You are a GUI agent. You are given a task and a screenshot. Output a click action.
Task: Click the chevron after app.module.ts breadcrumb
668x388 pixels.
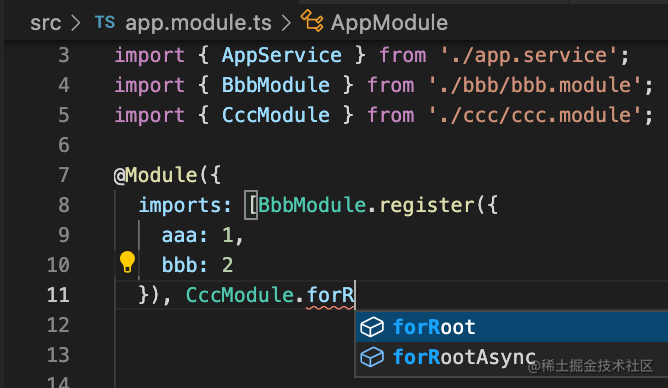[x=286, y=23]
